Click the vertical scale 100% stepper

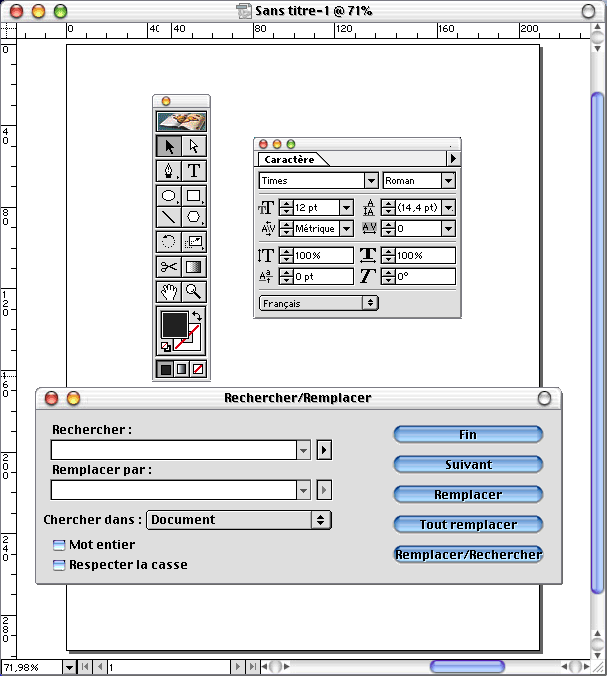point(286,255)
